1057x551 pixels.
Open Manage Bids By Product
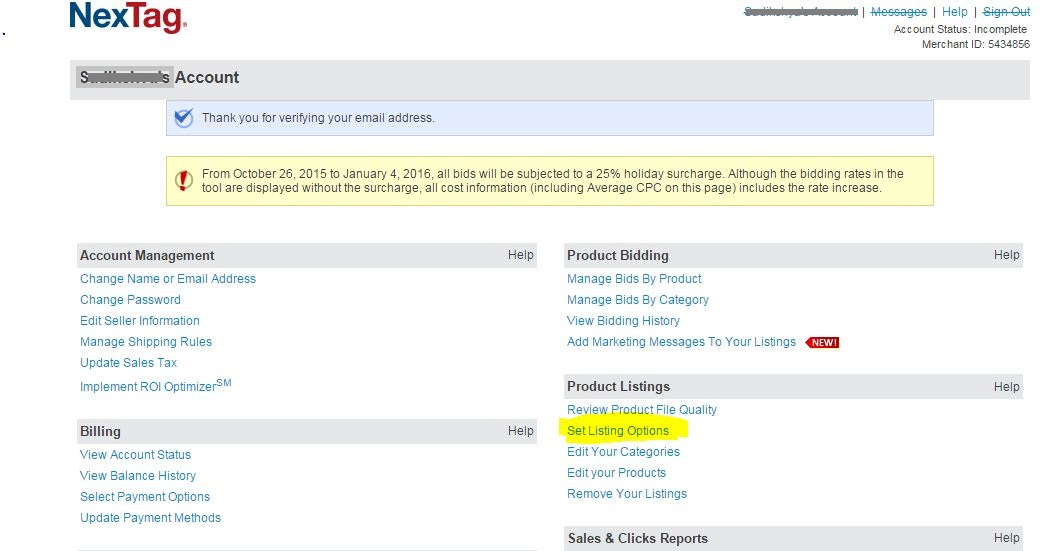(634, 279)
